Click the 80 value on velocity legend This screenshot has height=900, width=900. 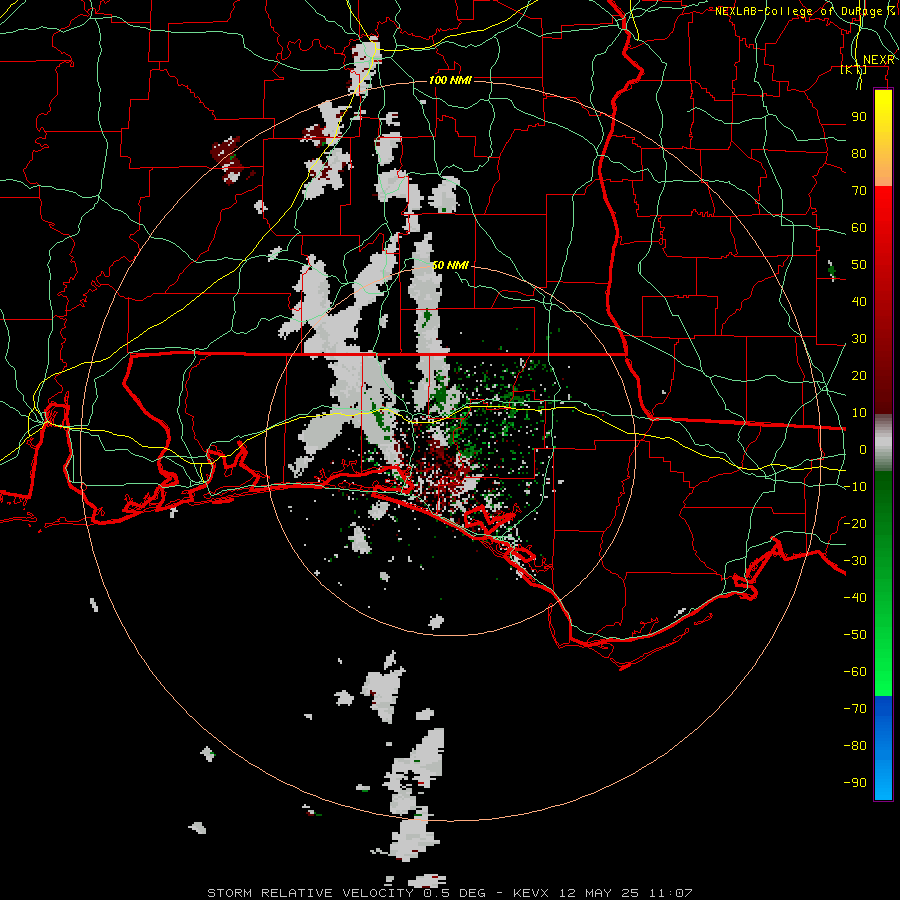pos(859,153)
